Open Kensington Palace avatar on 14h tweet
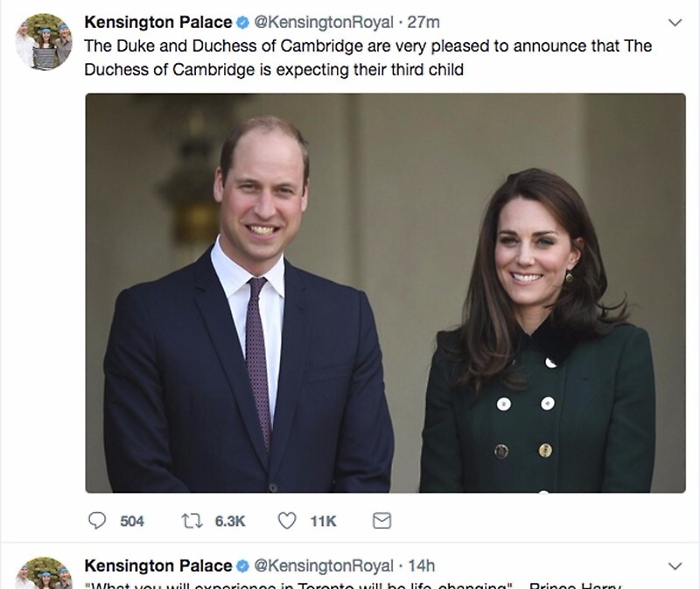The image size is (700, 589). click(x=44, y=574)
